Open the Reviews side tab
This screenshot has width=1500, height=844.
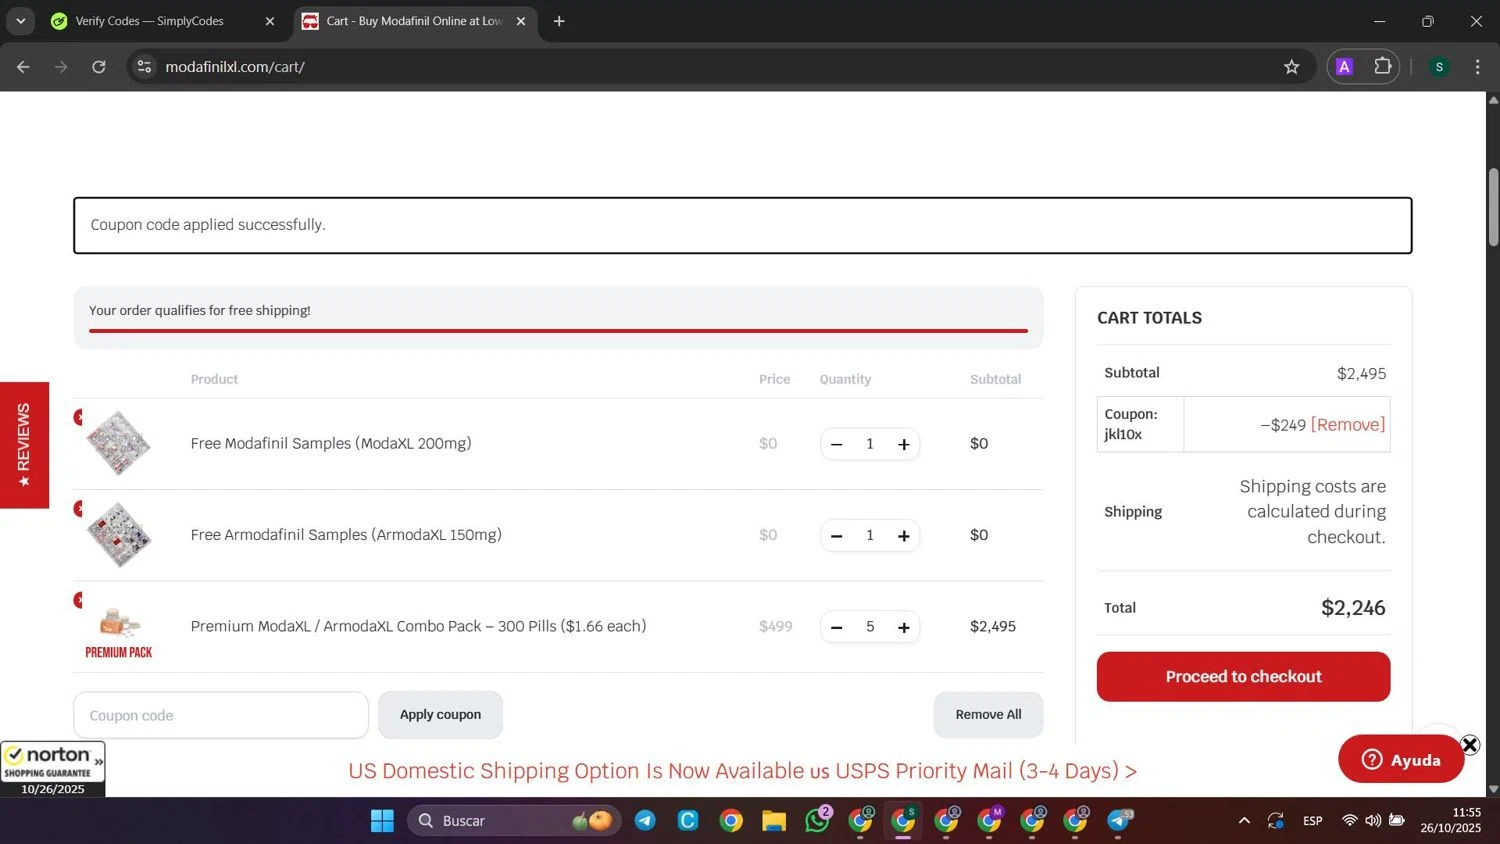click(x=24, y=445)
